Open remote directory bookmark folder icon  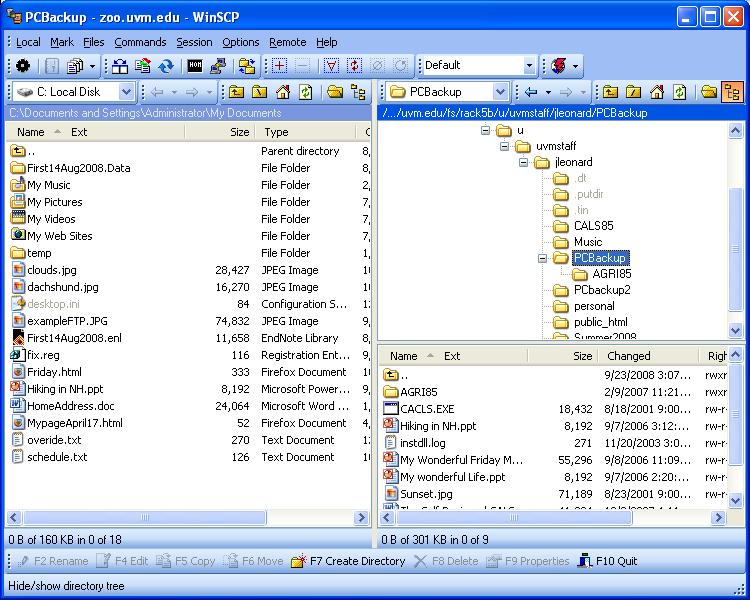(x=709, y=91)
